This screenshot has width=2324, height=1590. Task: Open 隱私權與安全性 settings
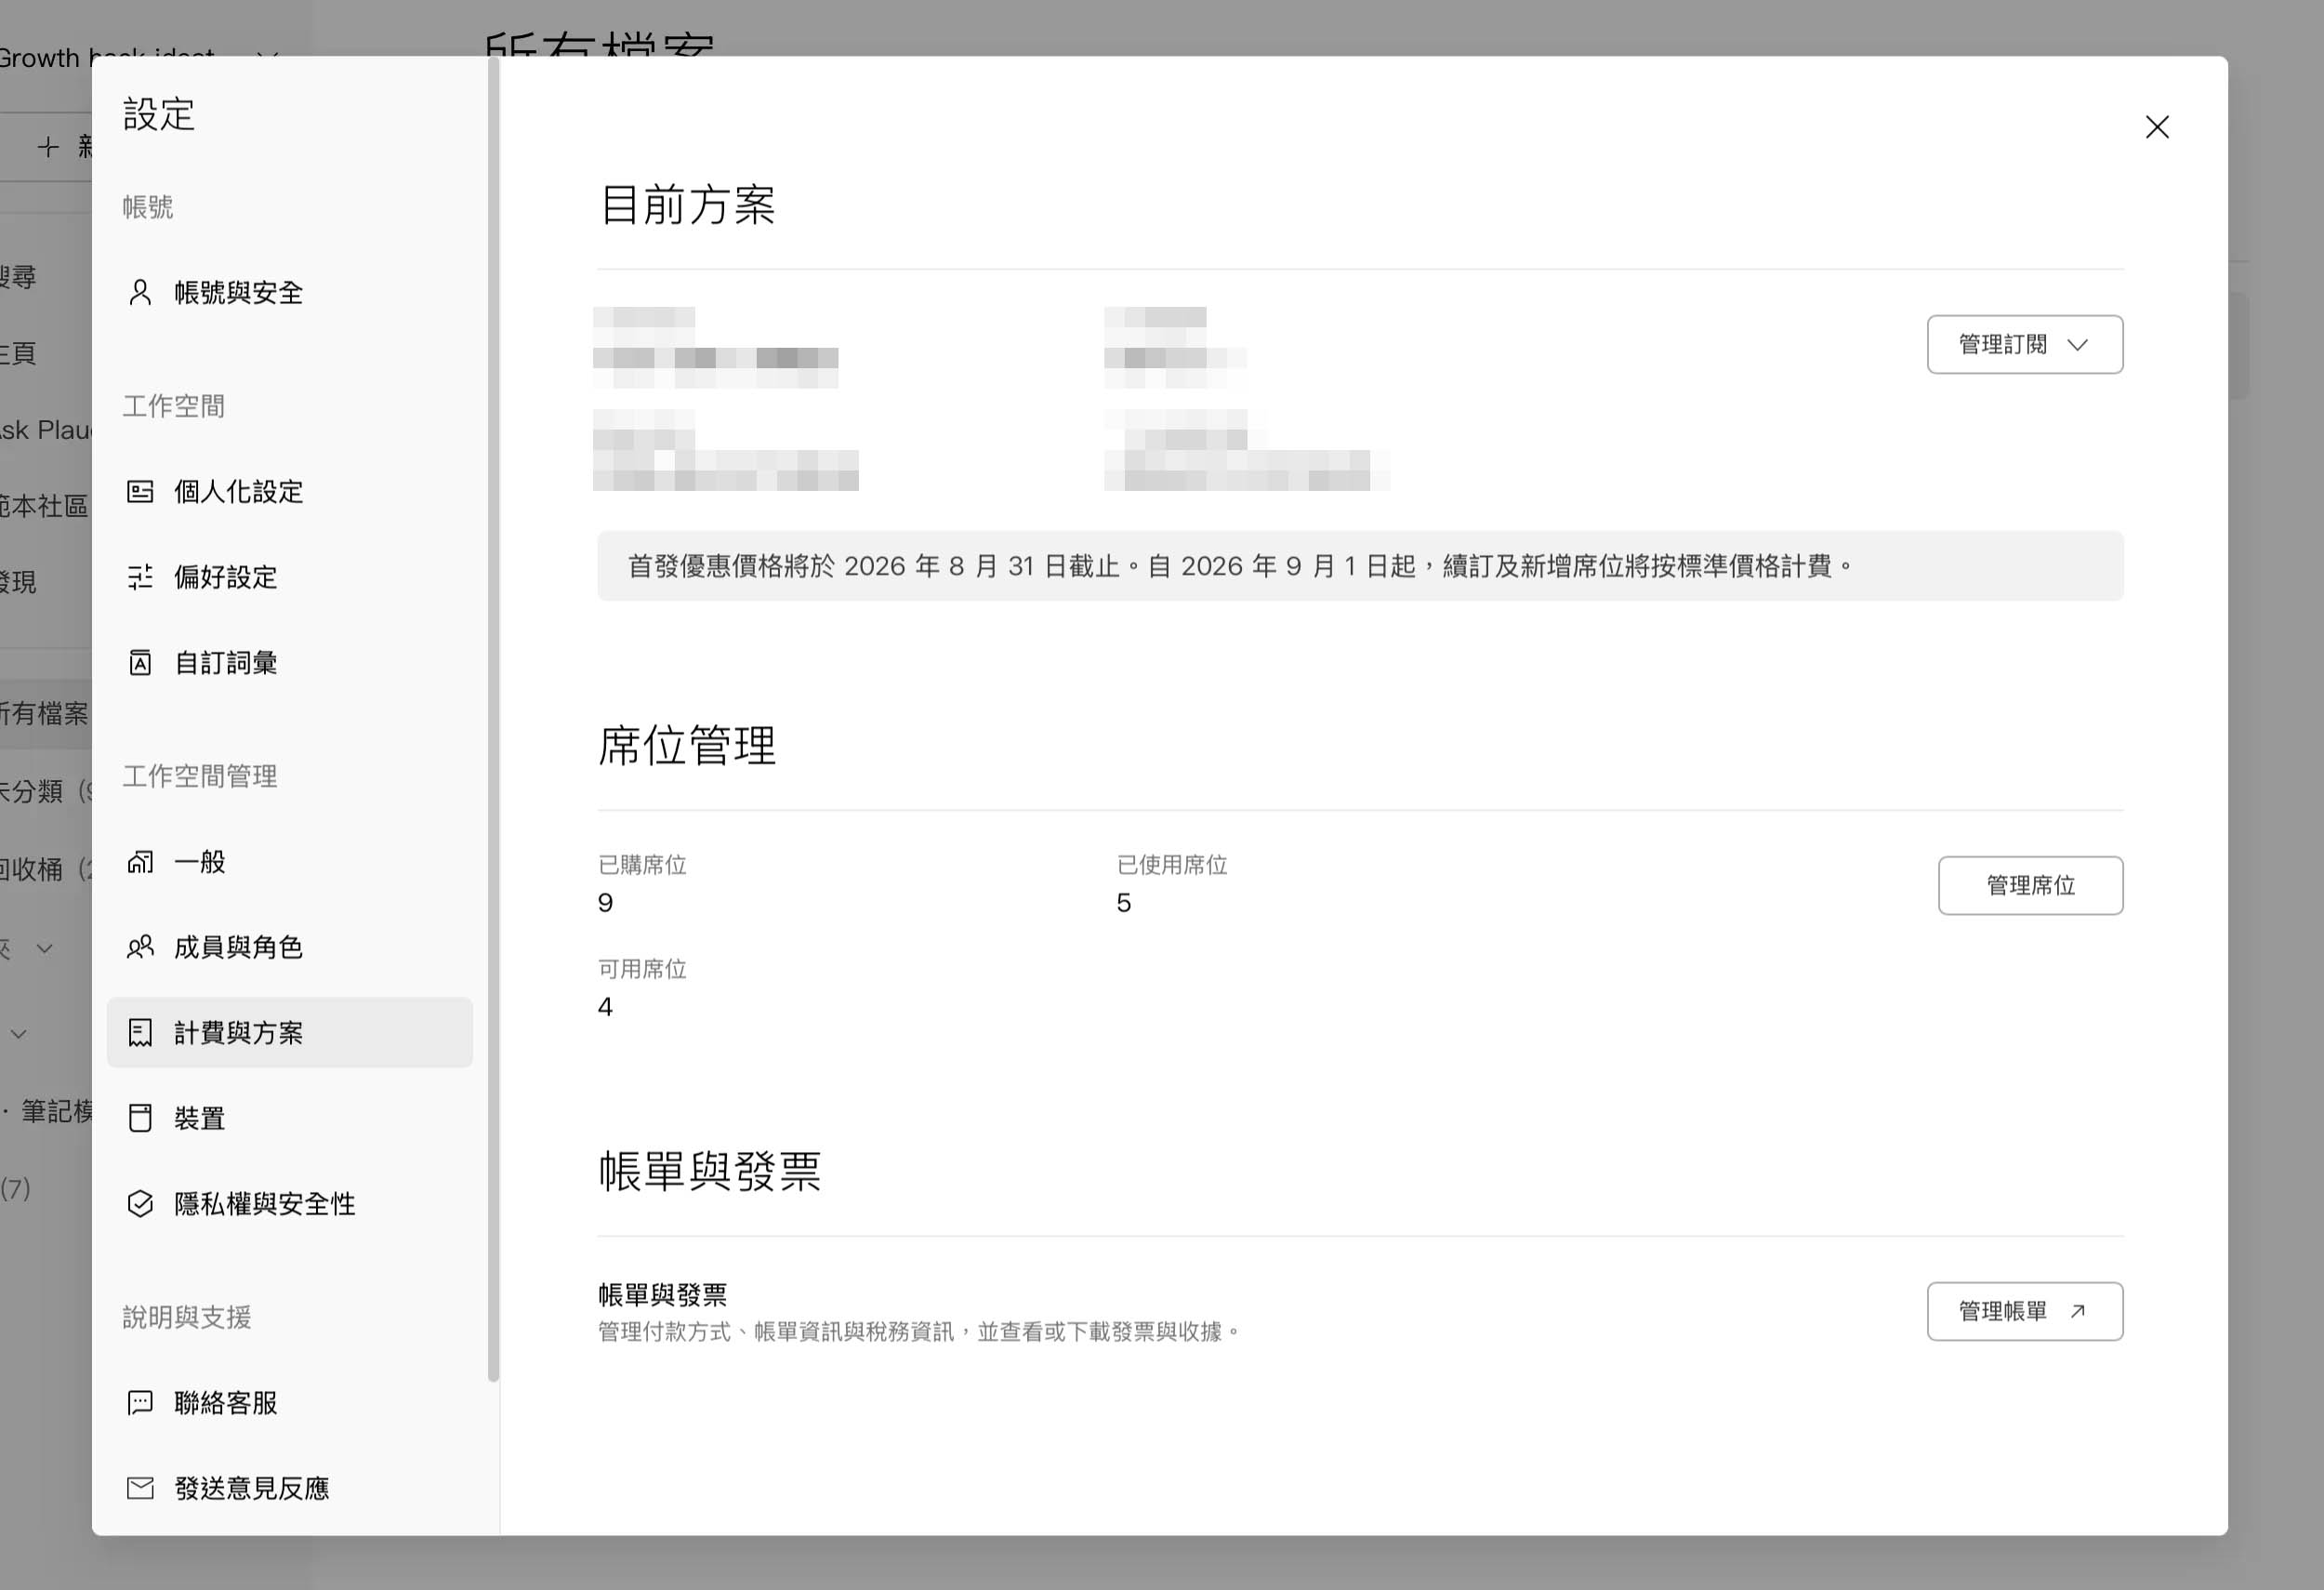(x=290, y=1203)
